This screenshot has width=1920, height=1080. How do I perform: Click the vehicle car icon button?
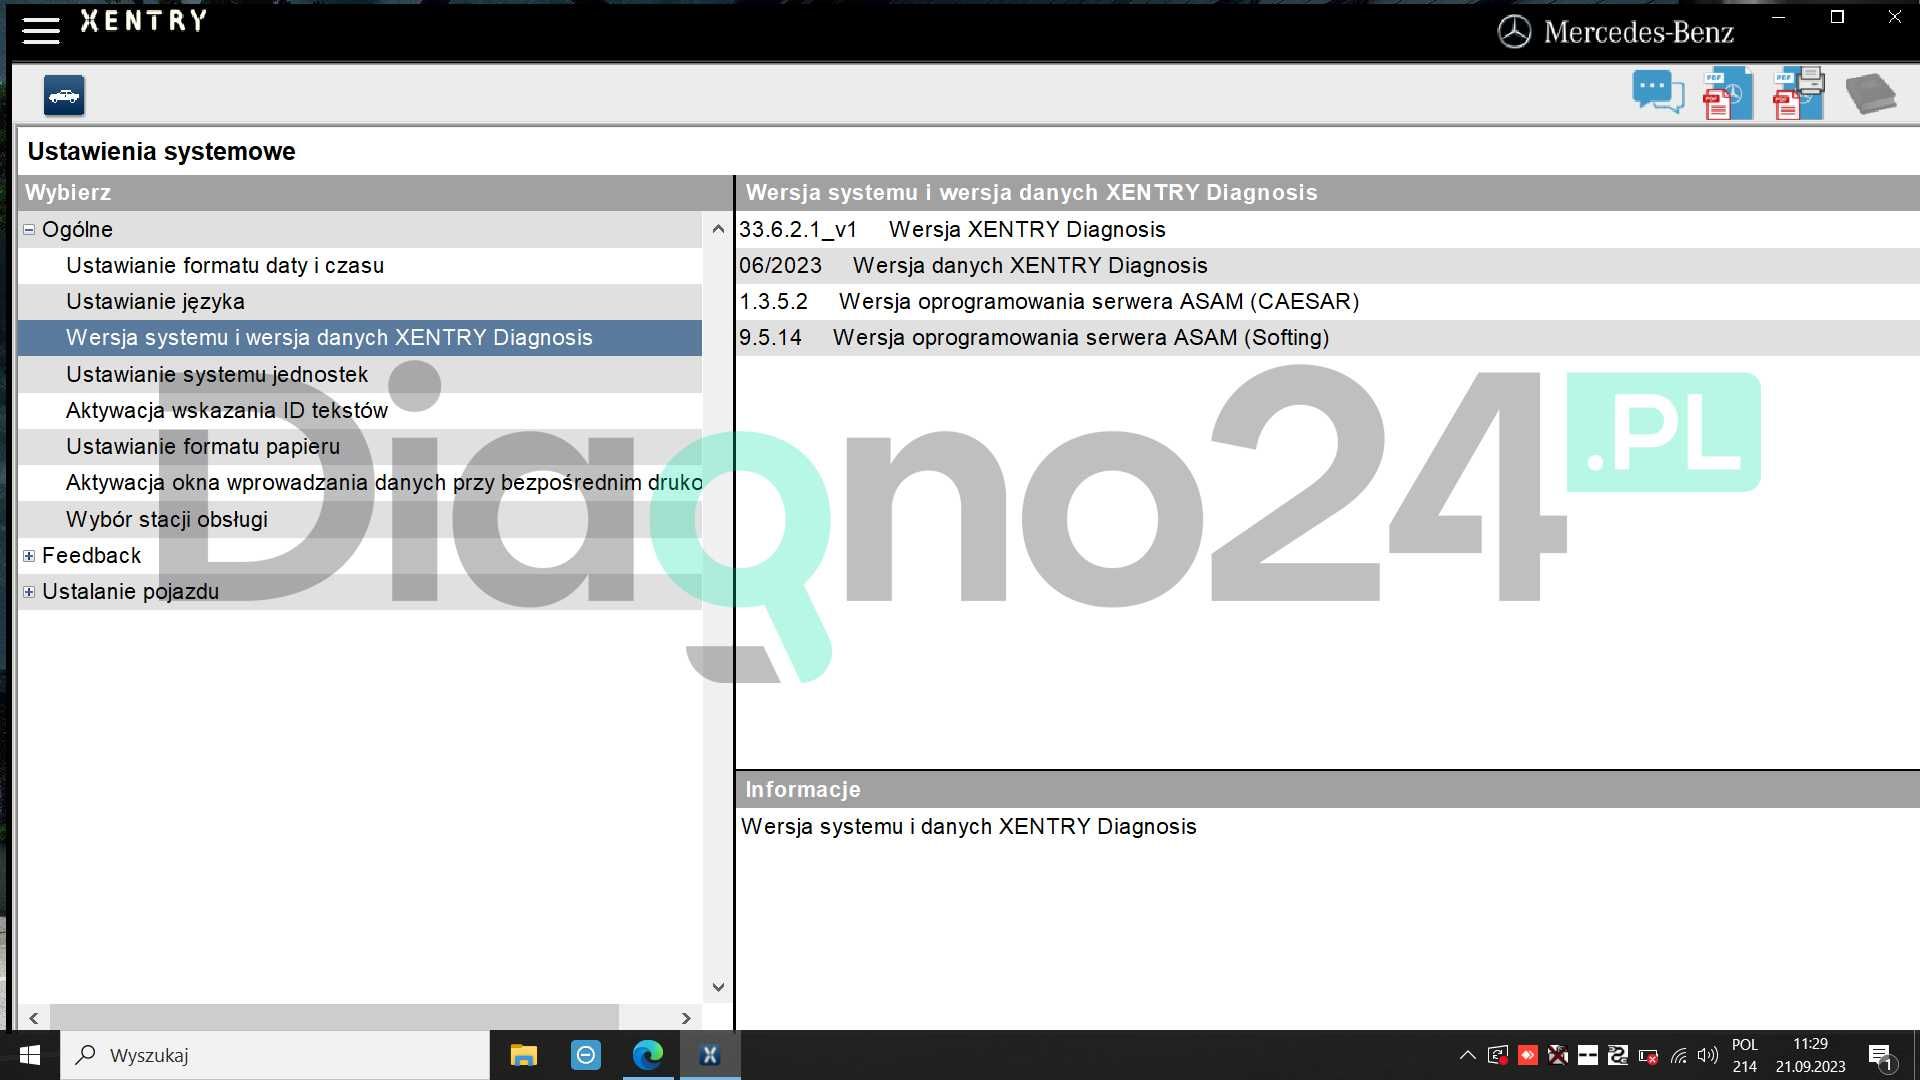(x=64, y=96)
